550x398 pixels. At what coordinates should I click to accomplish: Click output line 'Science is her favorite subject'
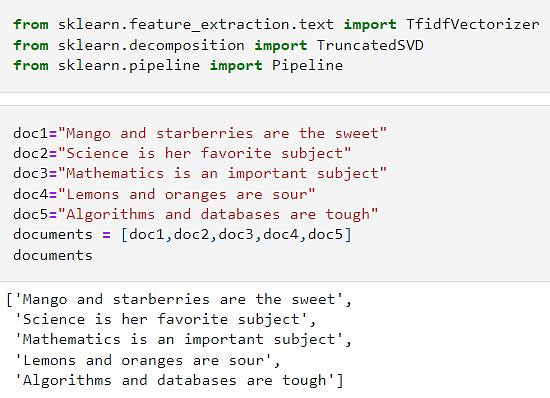pyautogui.click(x=165, y=319)
